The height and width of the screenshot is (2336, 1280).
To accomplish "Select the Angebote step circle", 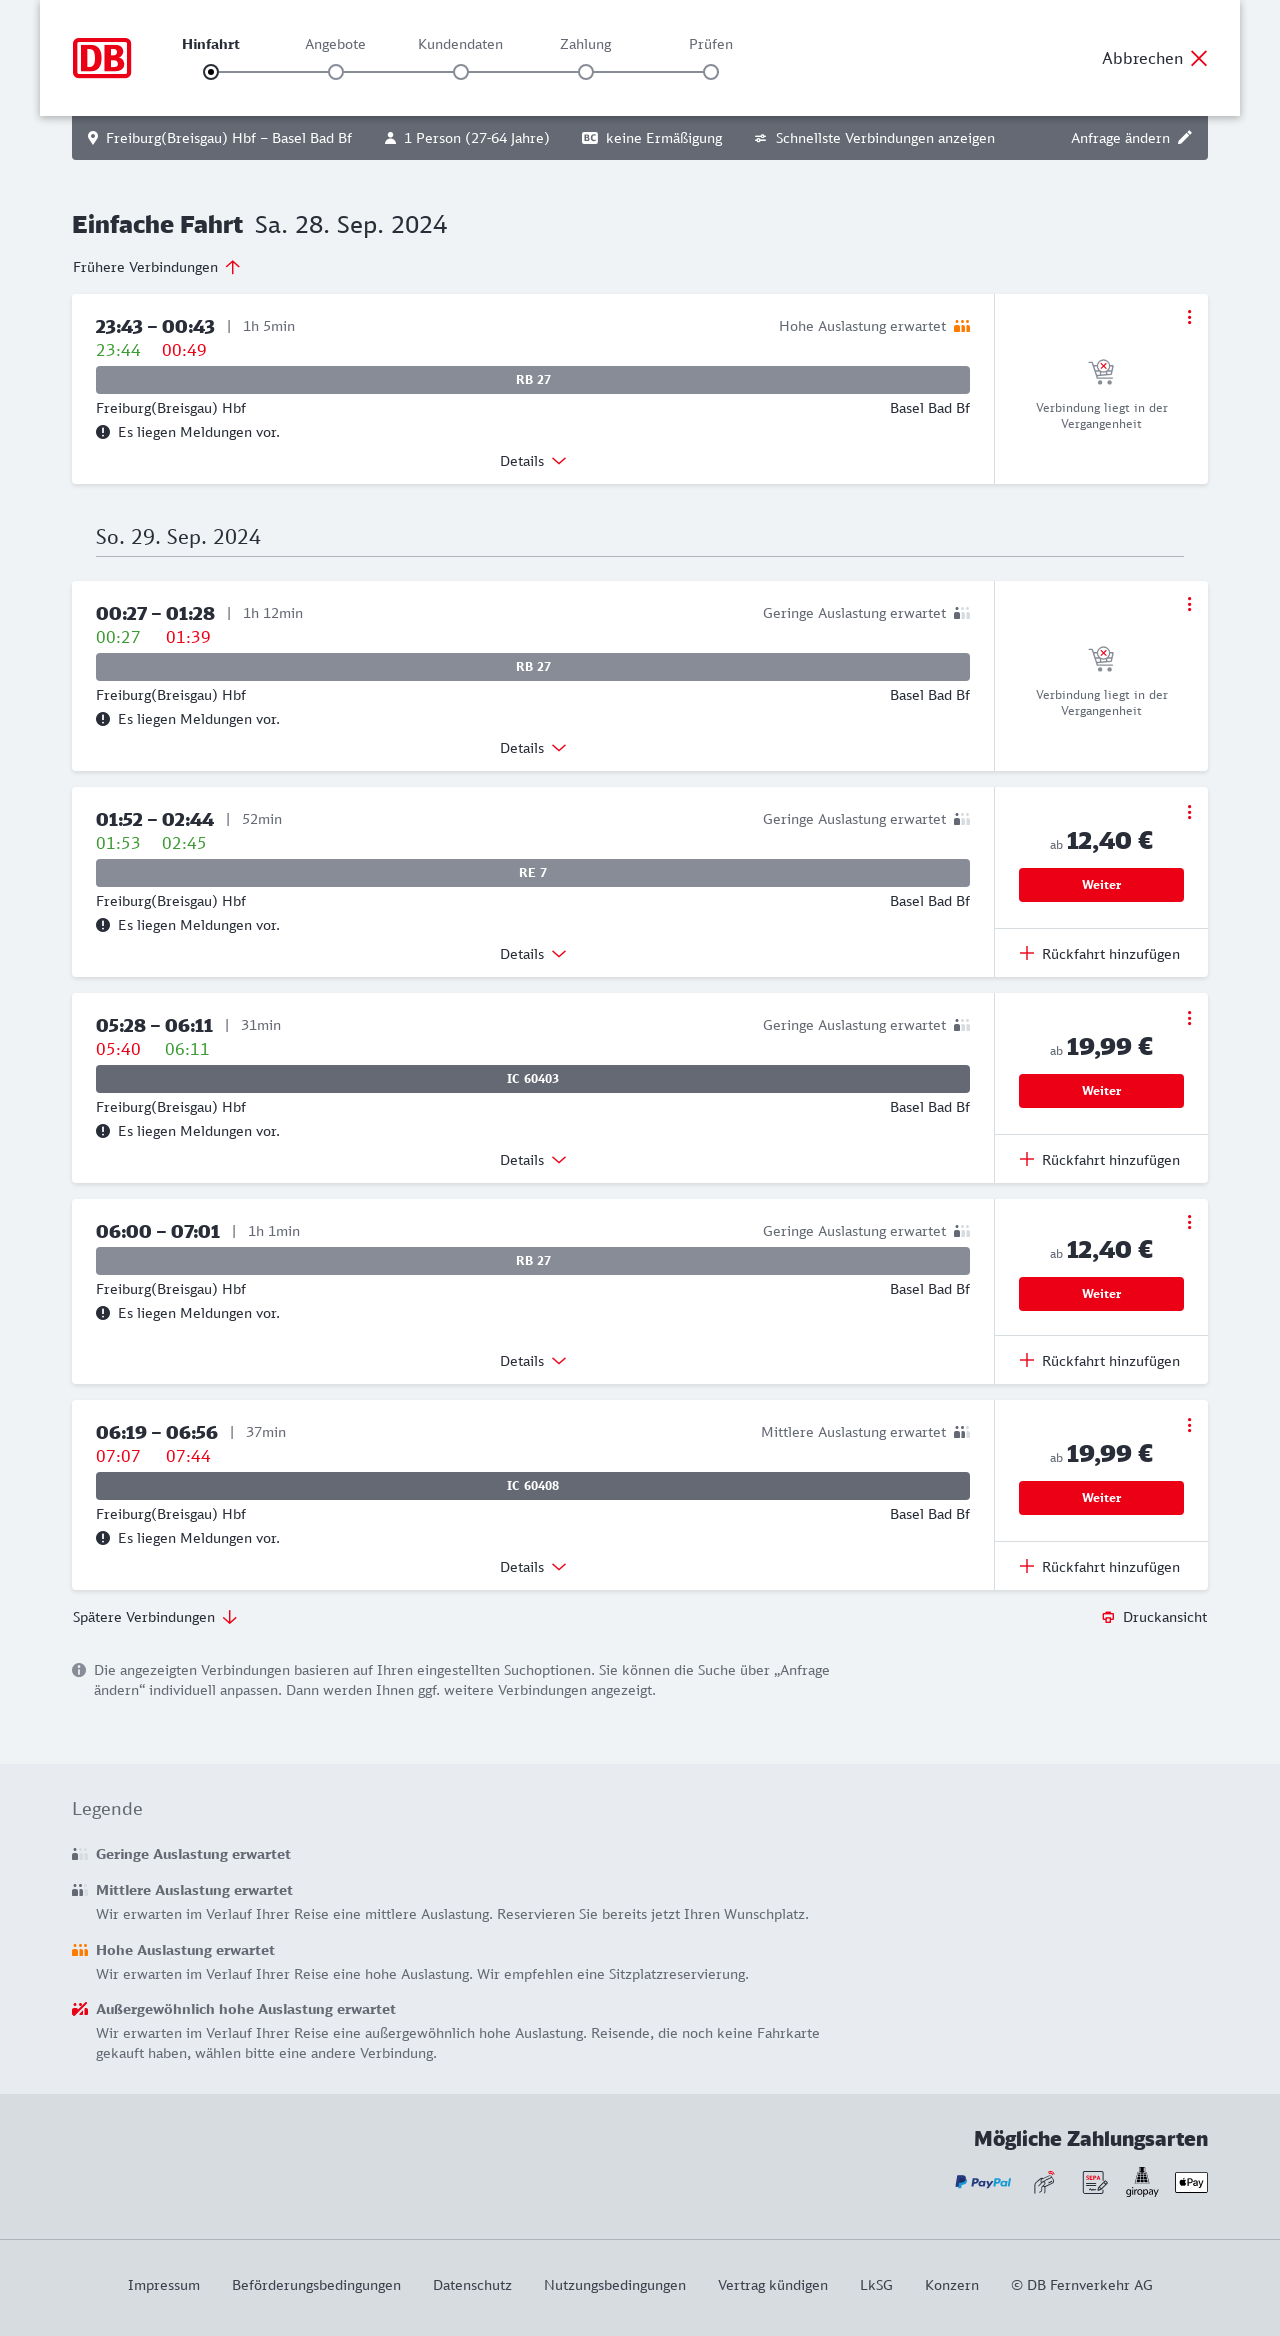I will (x=336, y=72).
